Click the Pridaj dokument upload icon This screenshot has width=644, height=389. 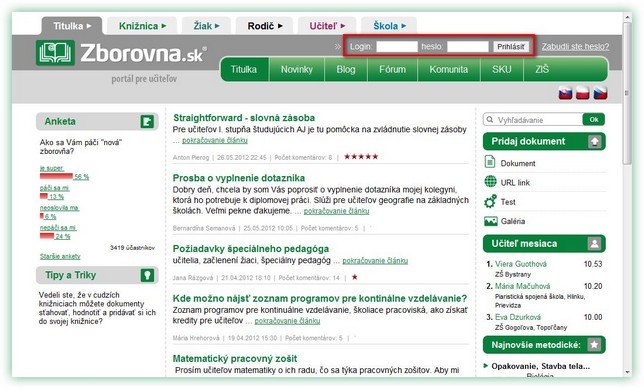[x=595, y=141]
